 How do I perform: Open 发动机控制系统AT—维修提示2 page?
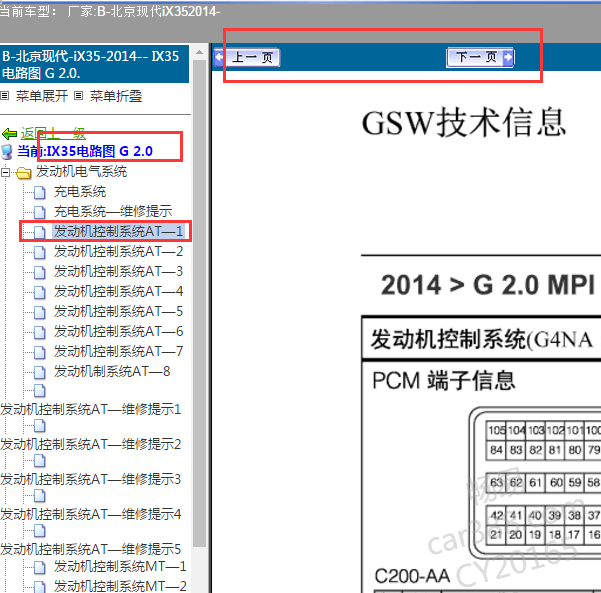coord(90,444)
